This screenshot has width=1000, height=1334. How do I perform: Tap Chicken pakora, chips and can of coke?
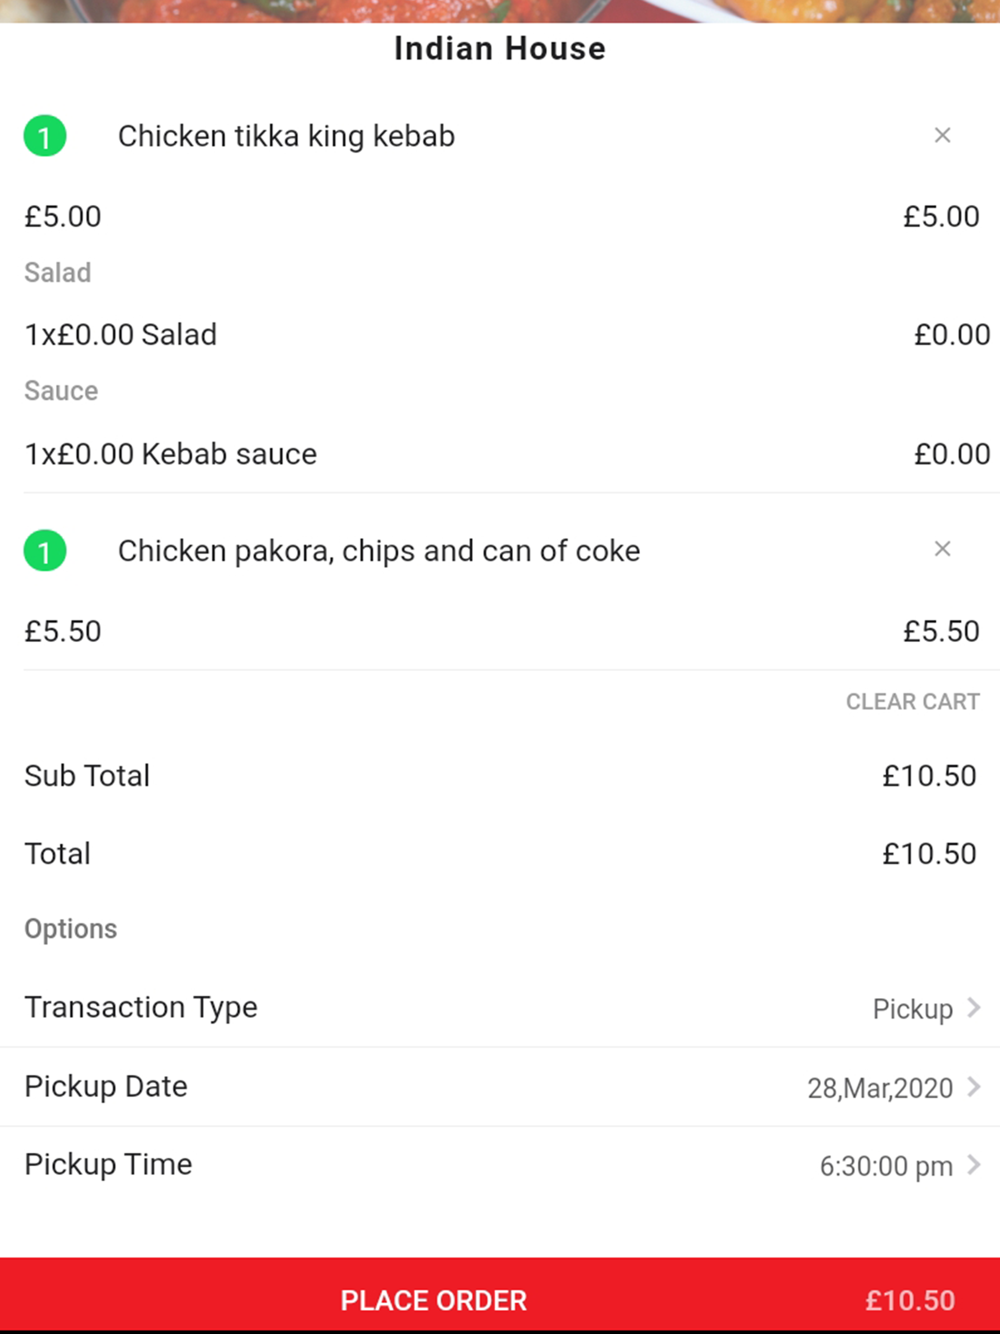pos(379,551)
